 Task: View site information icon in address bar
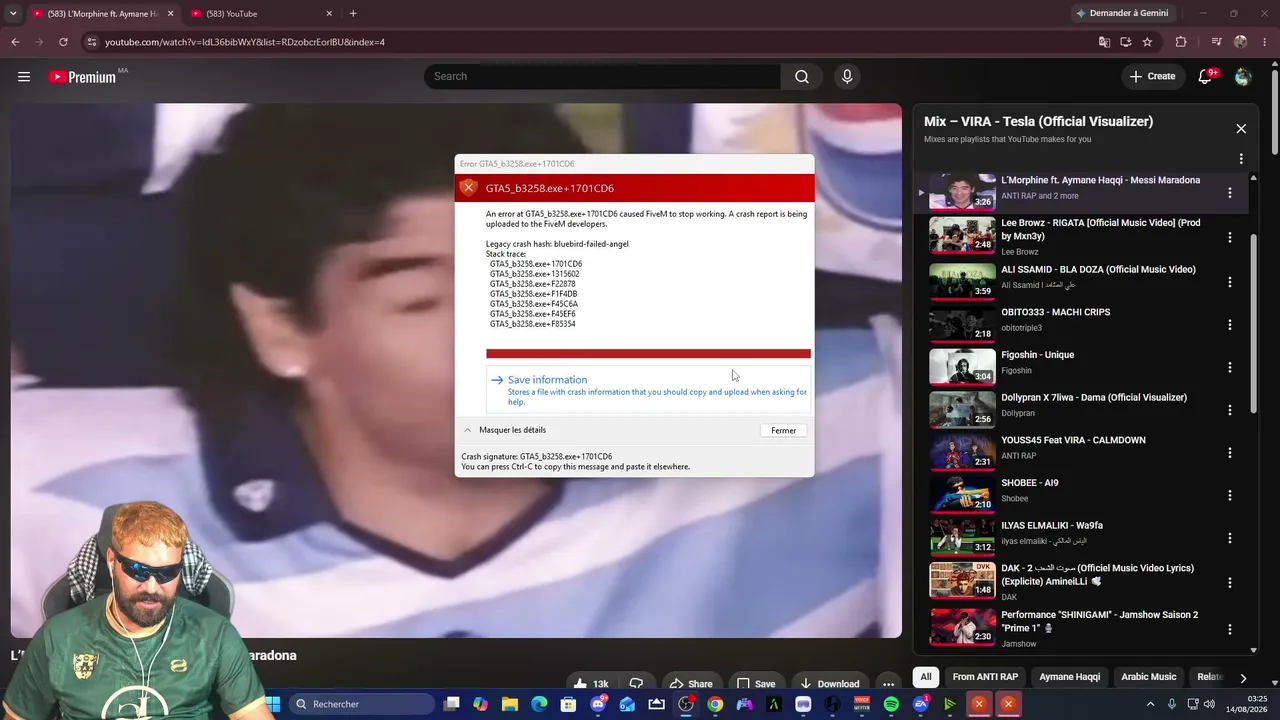[x=92, y=42]
